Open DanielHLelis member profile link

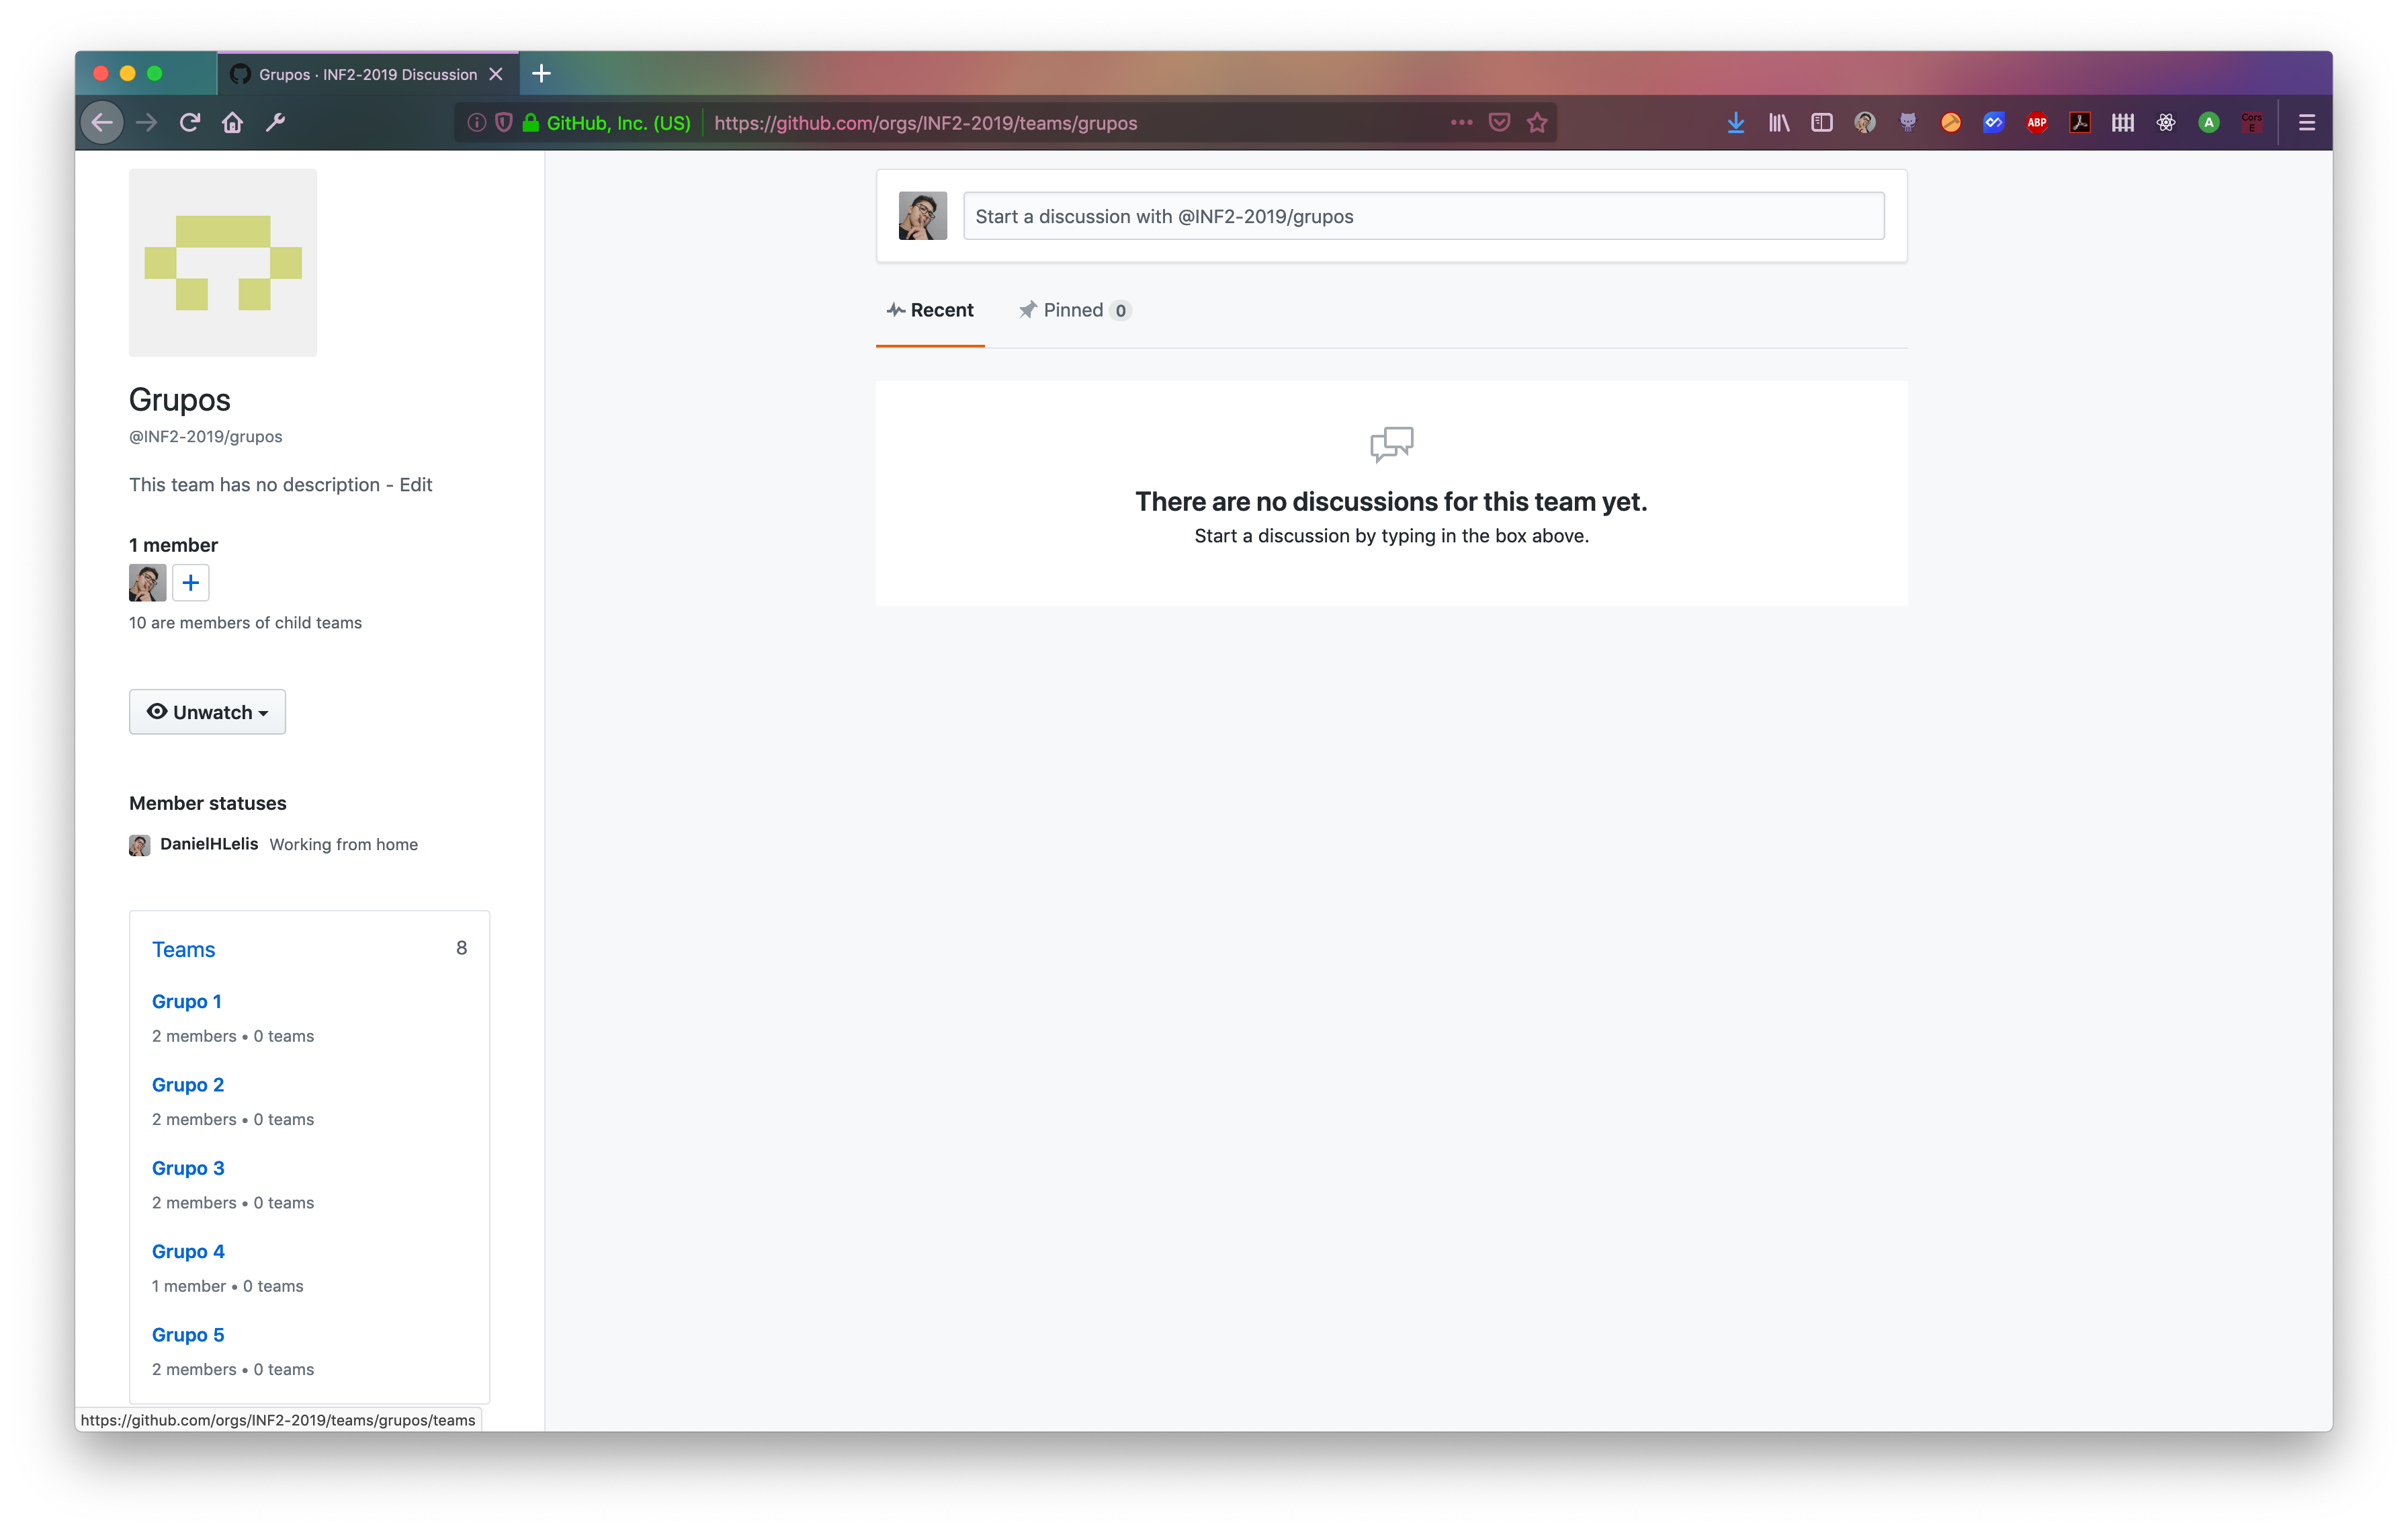(209, 843)
